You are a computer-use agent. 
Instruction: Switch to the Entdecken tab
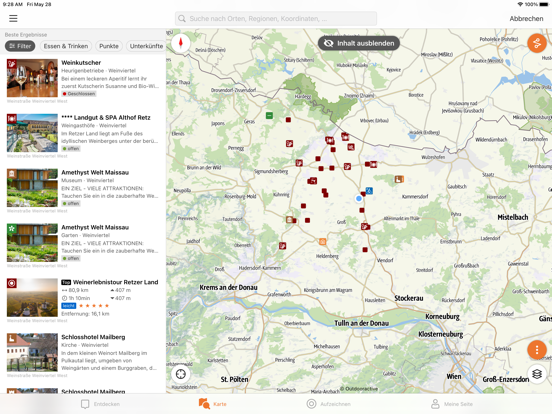100,404
